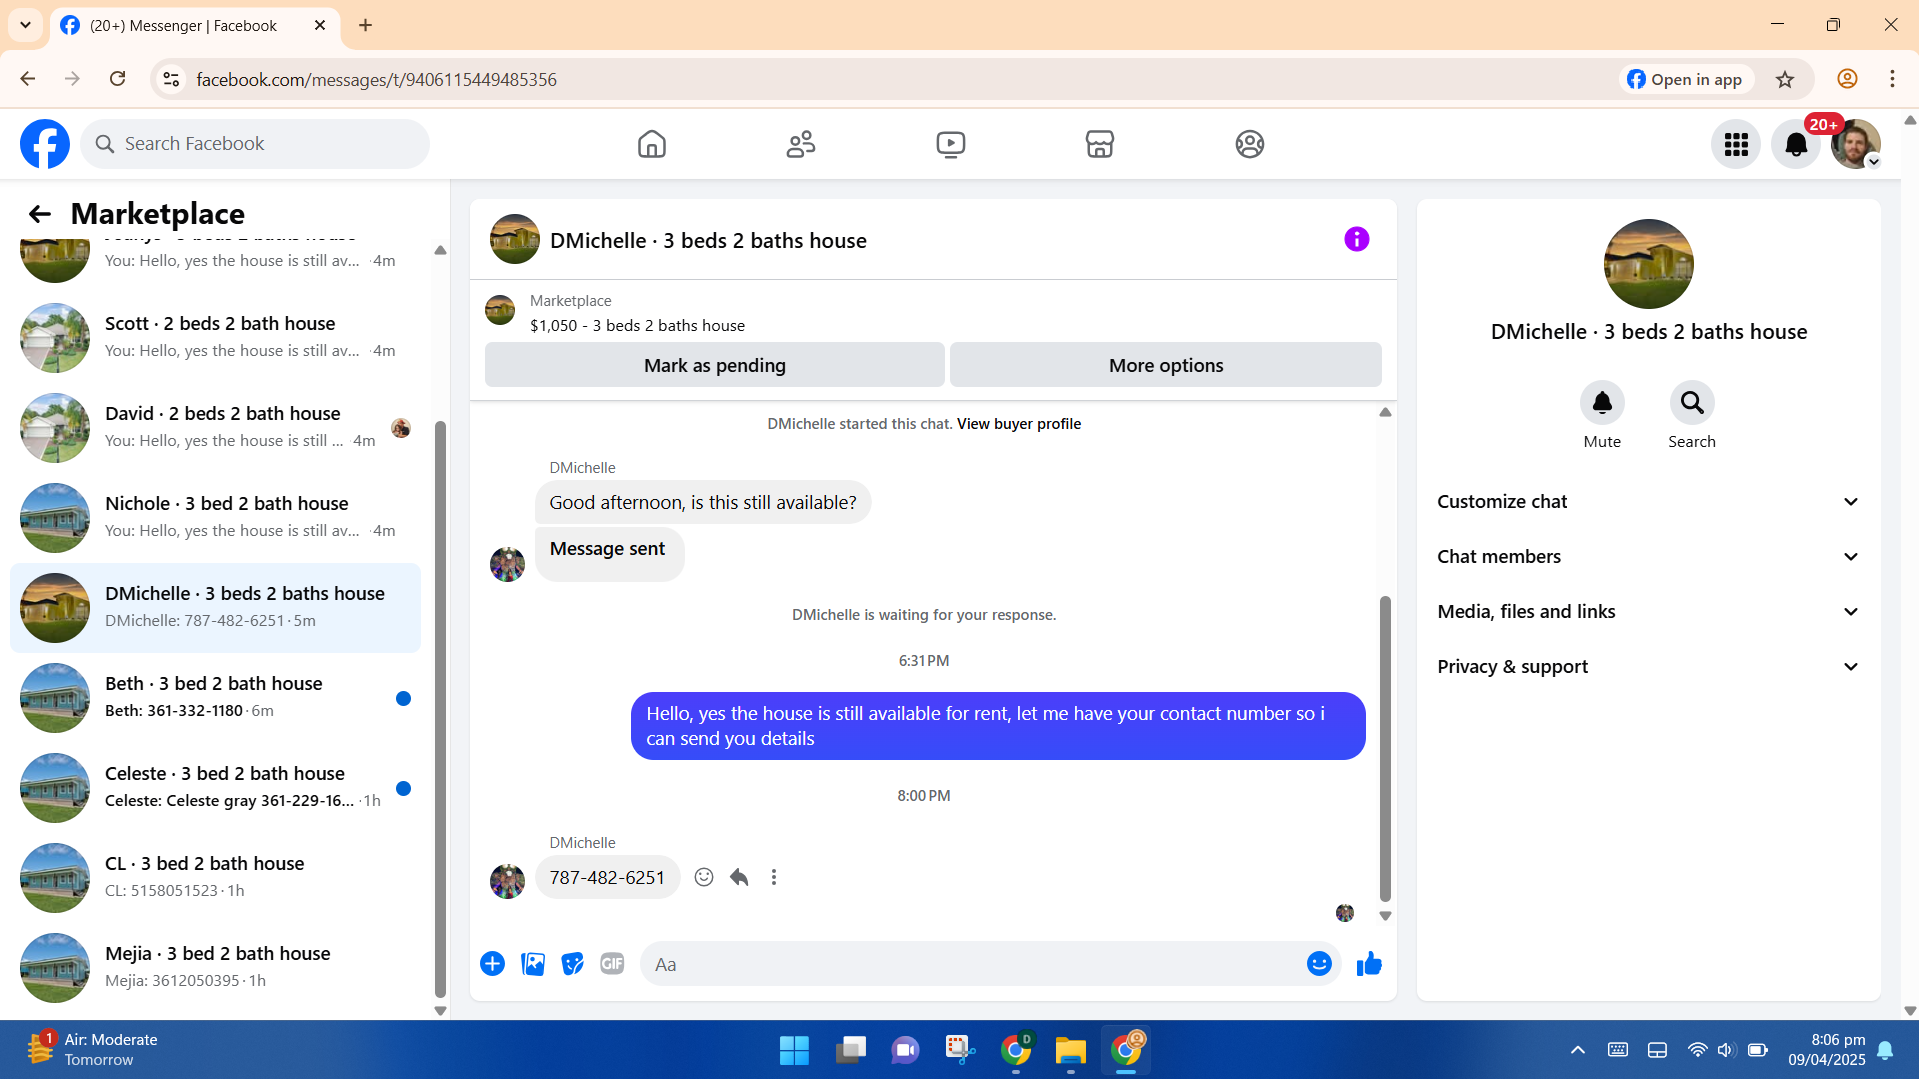
Task: Show hidden system tray icons
Action: click(1577, 1050)
